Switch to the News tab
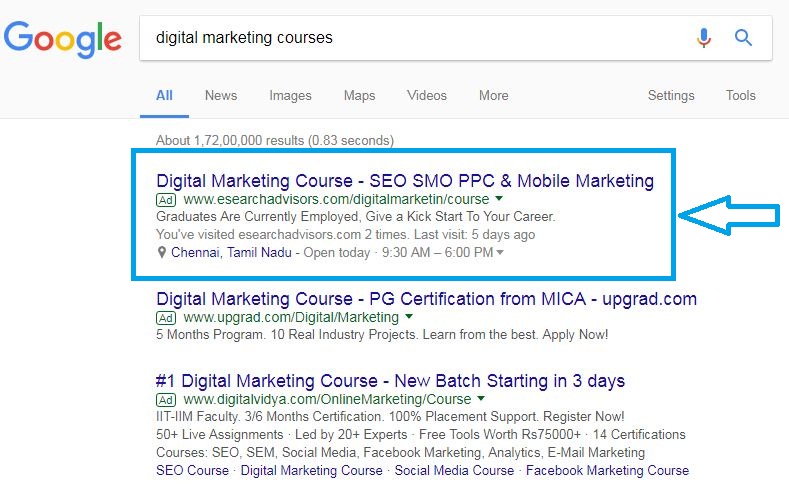 221,96
